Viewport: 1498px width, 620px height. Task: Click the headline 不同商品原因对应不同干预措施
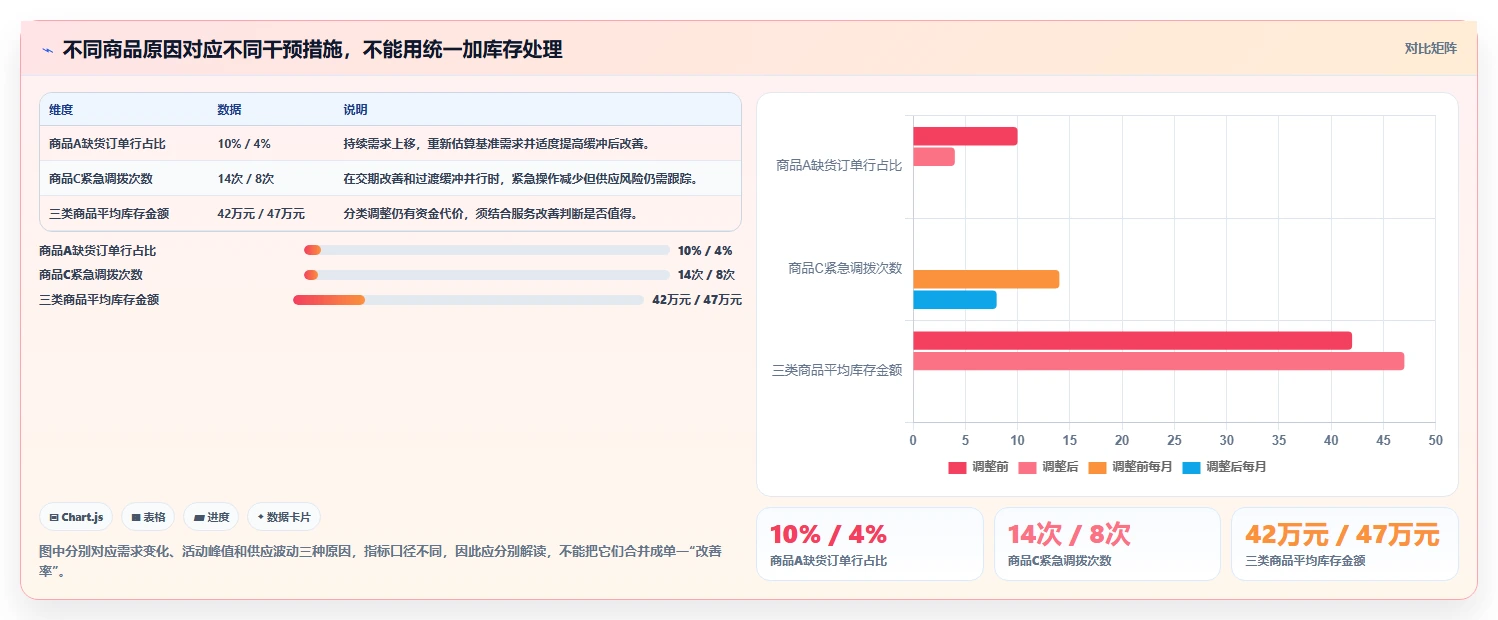pos(312,49)
